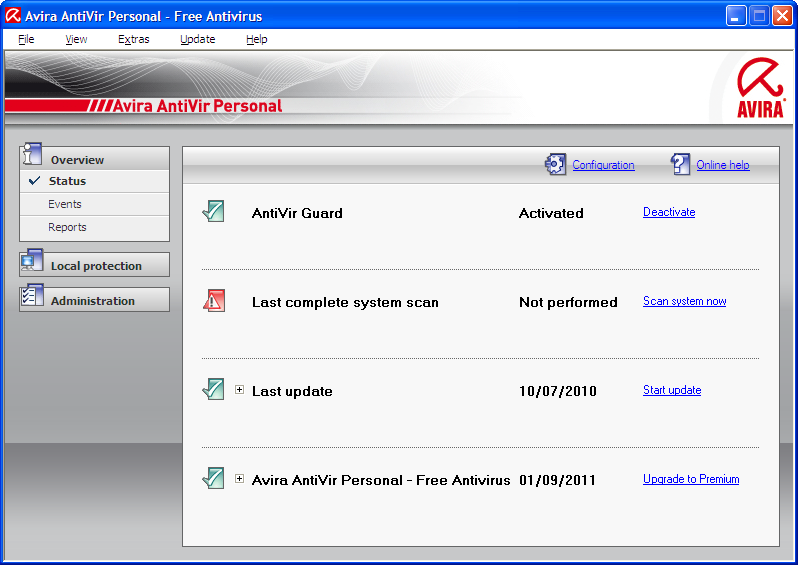The height and width of the screenshot is (565, 798).
Task: Click the Administration checklist icon
Action: pyautogui.click(x=32, y=297)
